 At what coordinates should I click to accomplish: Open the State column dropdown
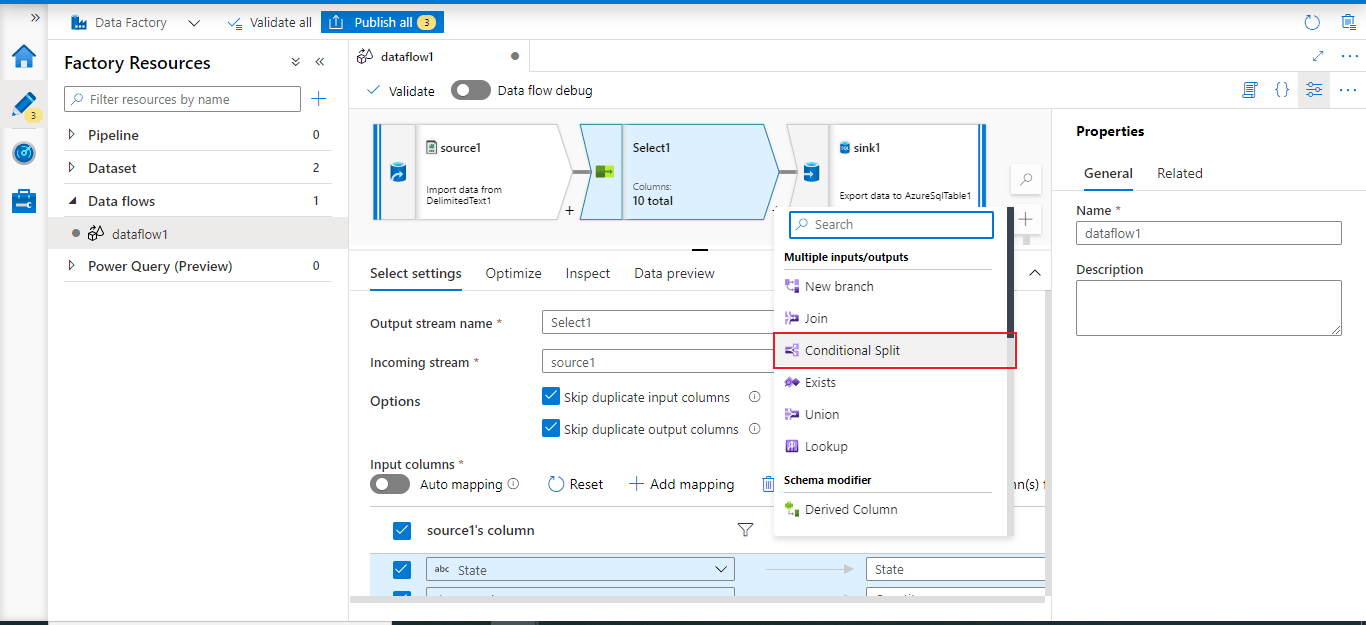point(721,570)
